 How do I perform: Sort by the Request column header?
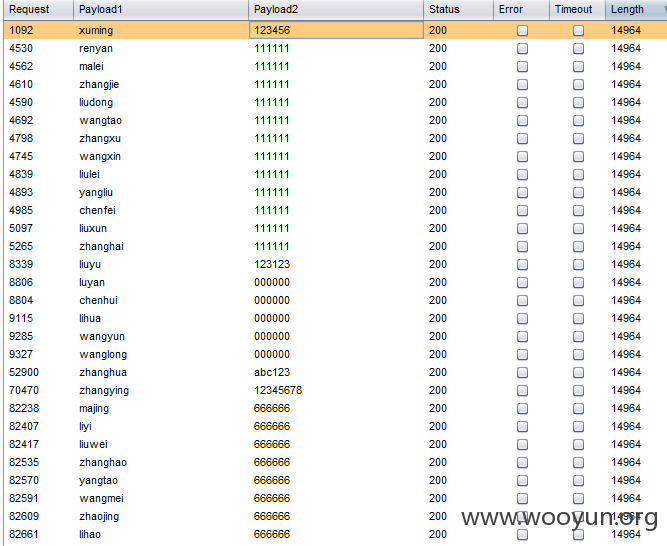(x=38, y=9)
